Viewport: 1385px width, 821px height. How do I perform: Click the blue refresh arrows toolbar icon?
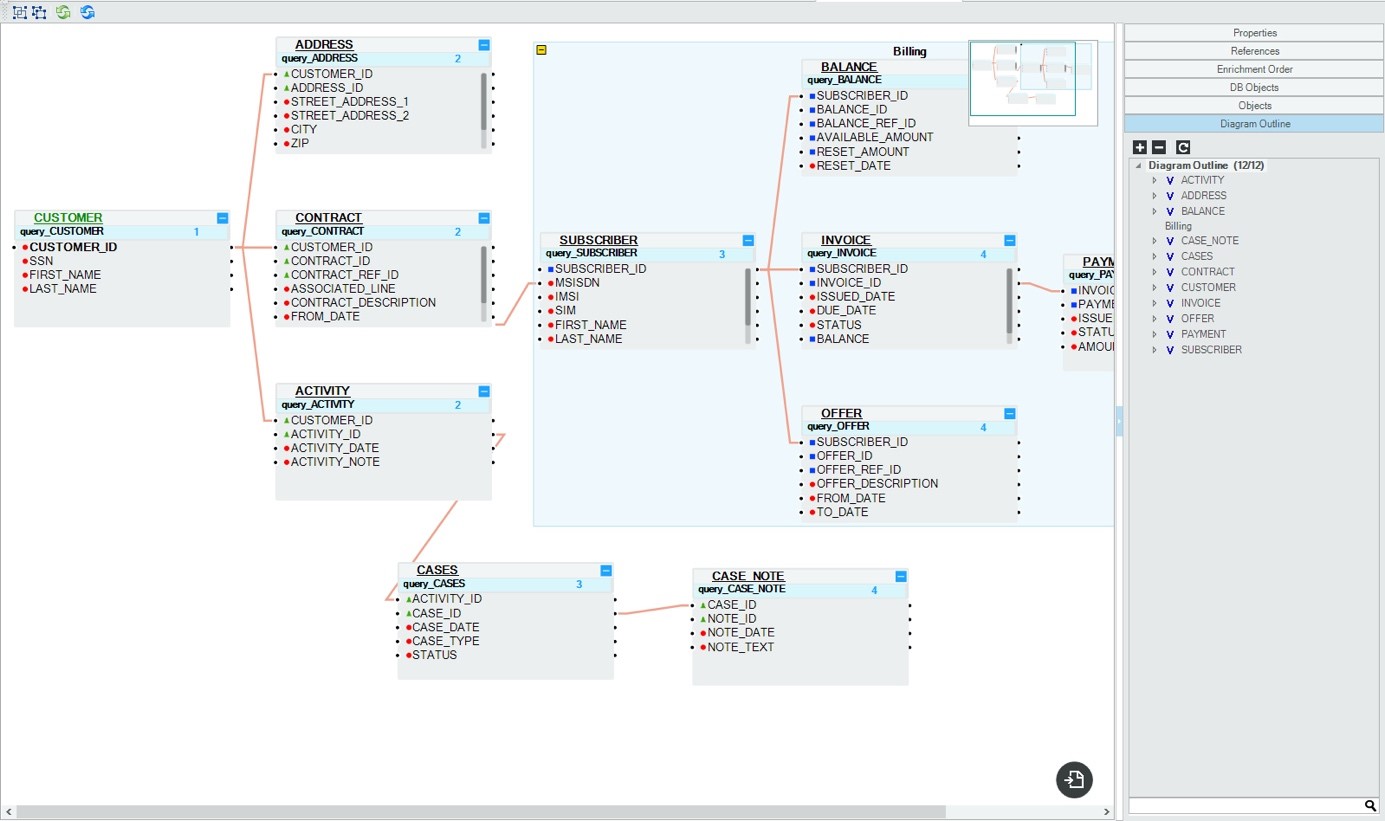[x=88, y=12]
